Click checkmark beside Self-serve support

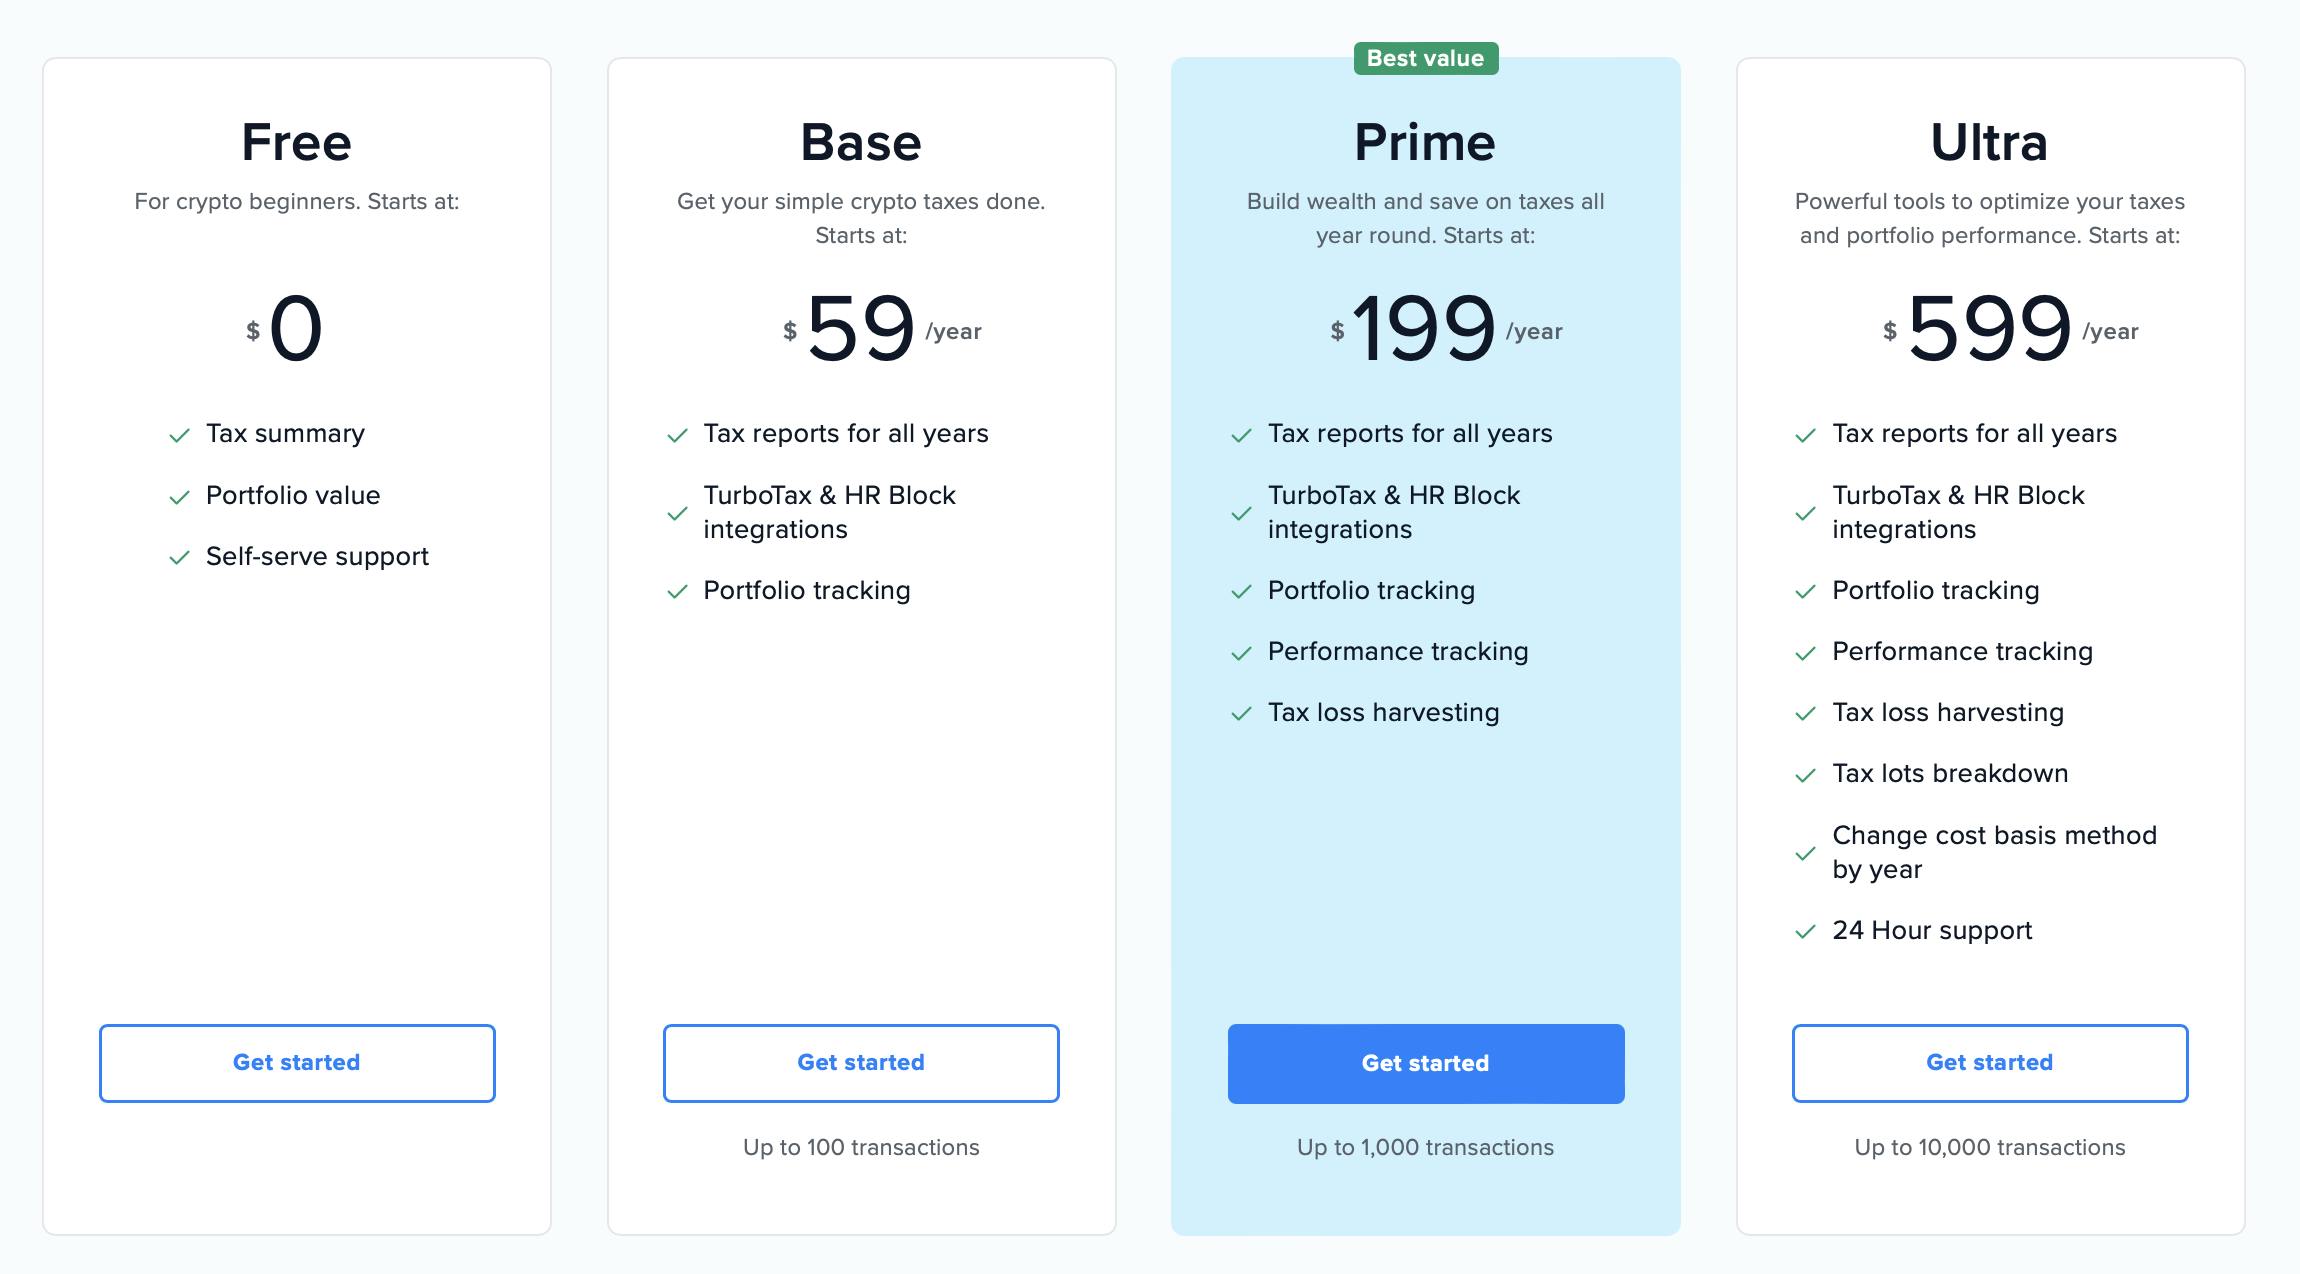(x=180, y=558)
